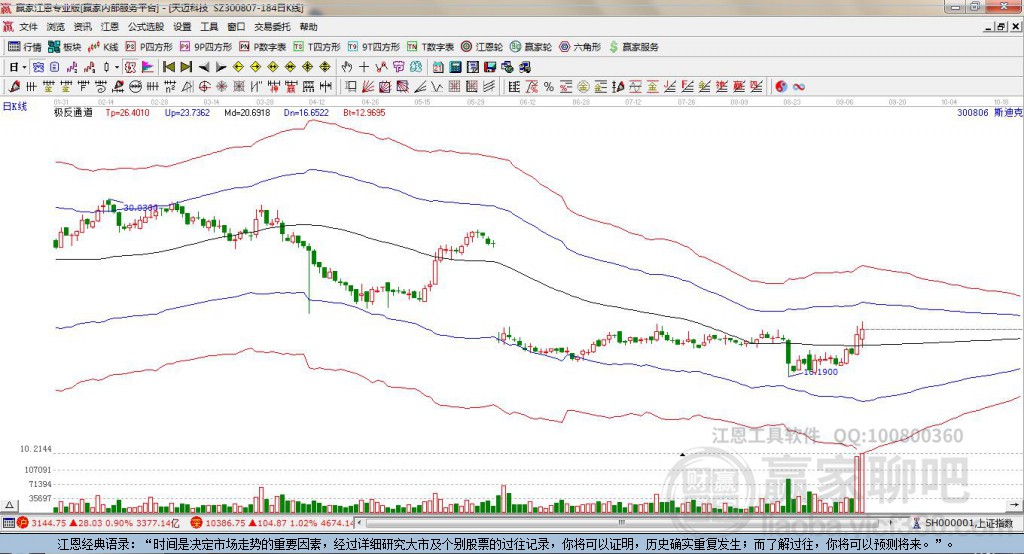Click the 沪 Shanghai index badge
Viewport: 1024px width, 554px height.
pyautogui.click(x=24, y=523)
